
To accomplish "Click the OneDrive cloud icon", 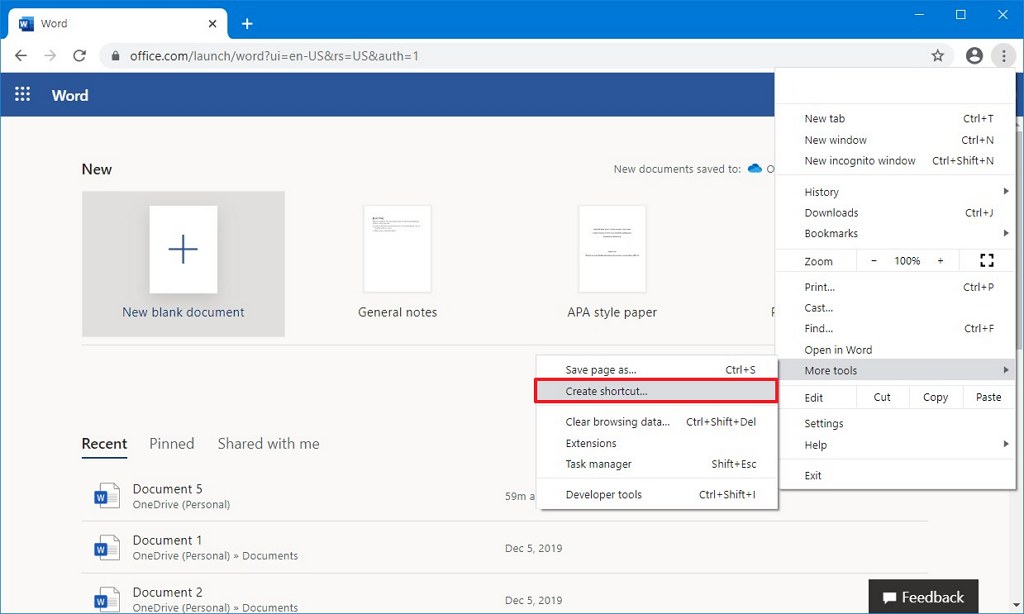I will (x=755, y=169).
